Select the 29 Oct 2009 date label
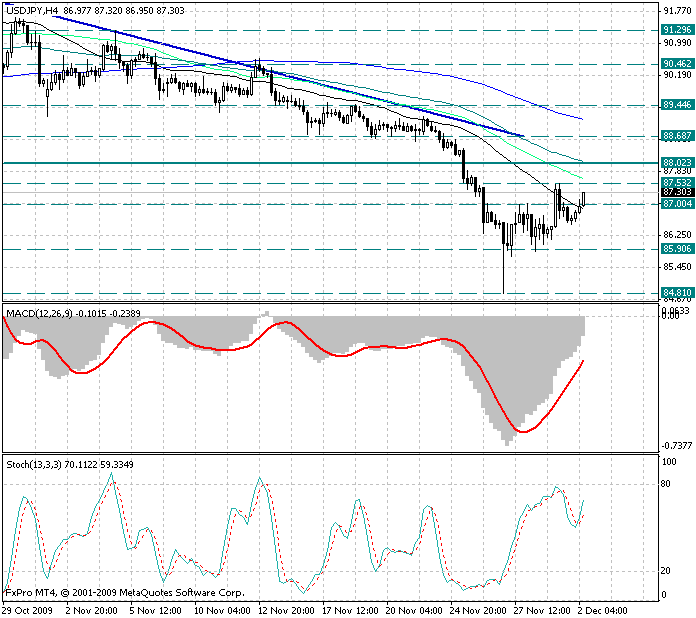This screenshot has width=696, height=618. coord(27,609)
